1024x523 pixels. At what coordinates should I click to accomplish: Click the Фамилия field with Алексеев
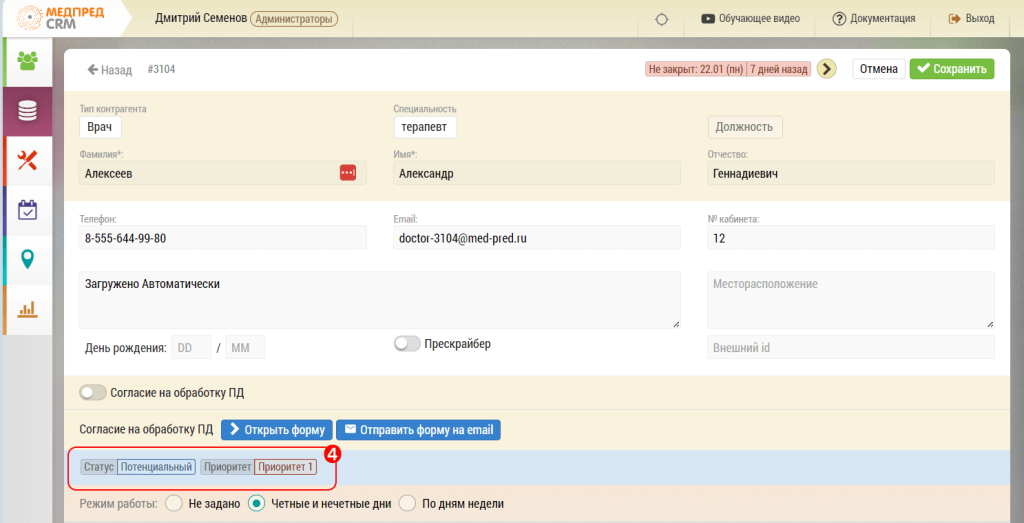pos(223,174)
